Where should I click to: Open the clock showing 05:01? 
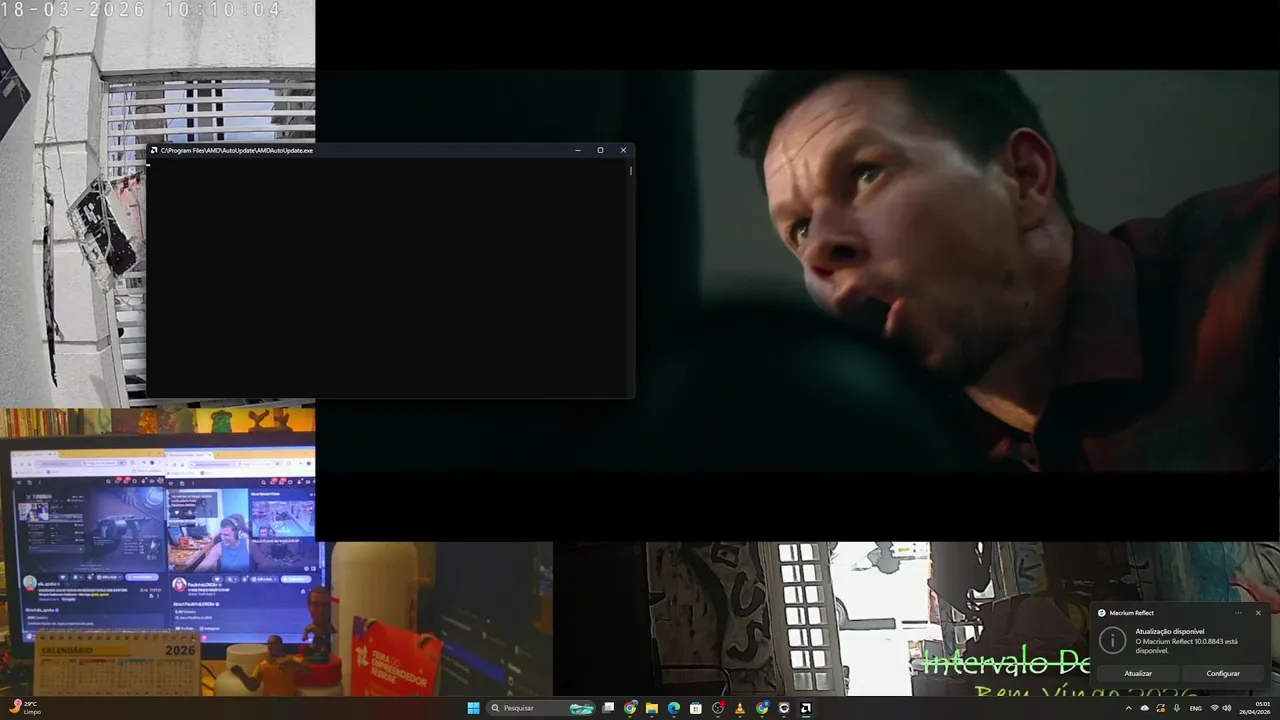point(1255,708)
